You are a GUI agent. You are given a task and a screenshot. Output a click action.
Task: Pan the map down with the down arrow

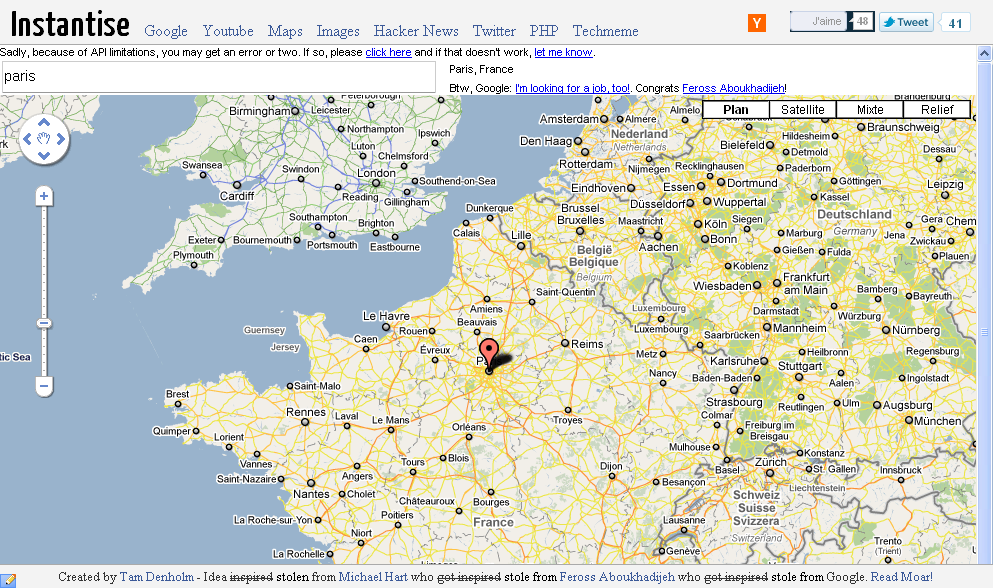pos(44,155)
